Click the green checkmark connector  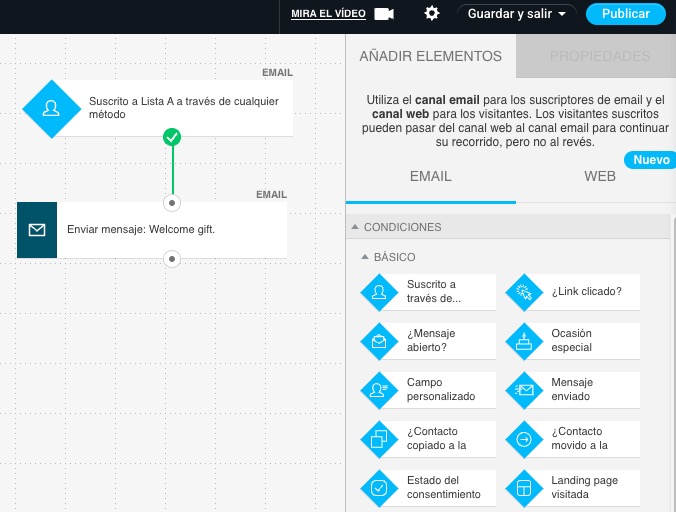pyautogui.click(x=172, y=137)
